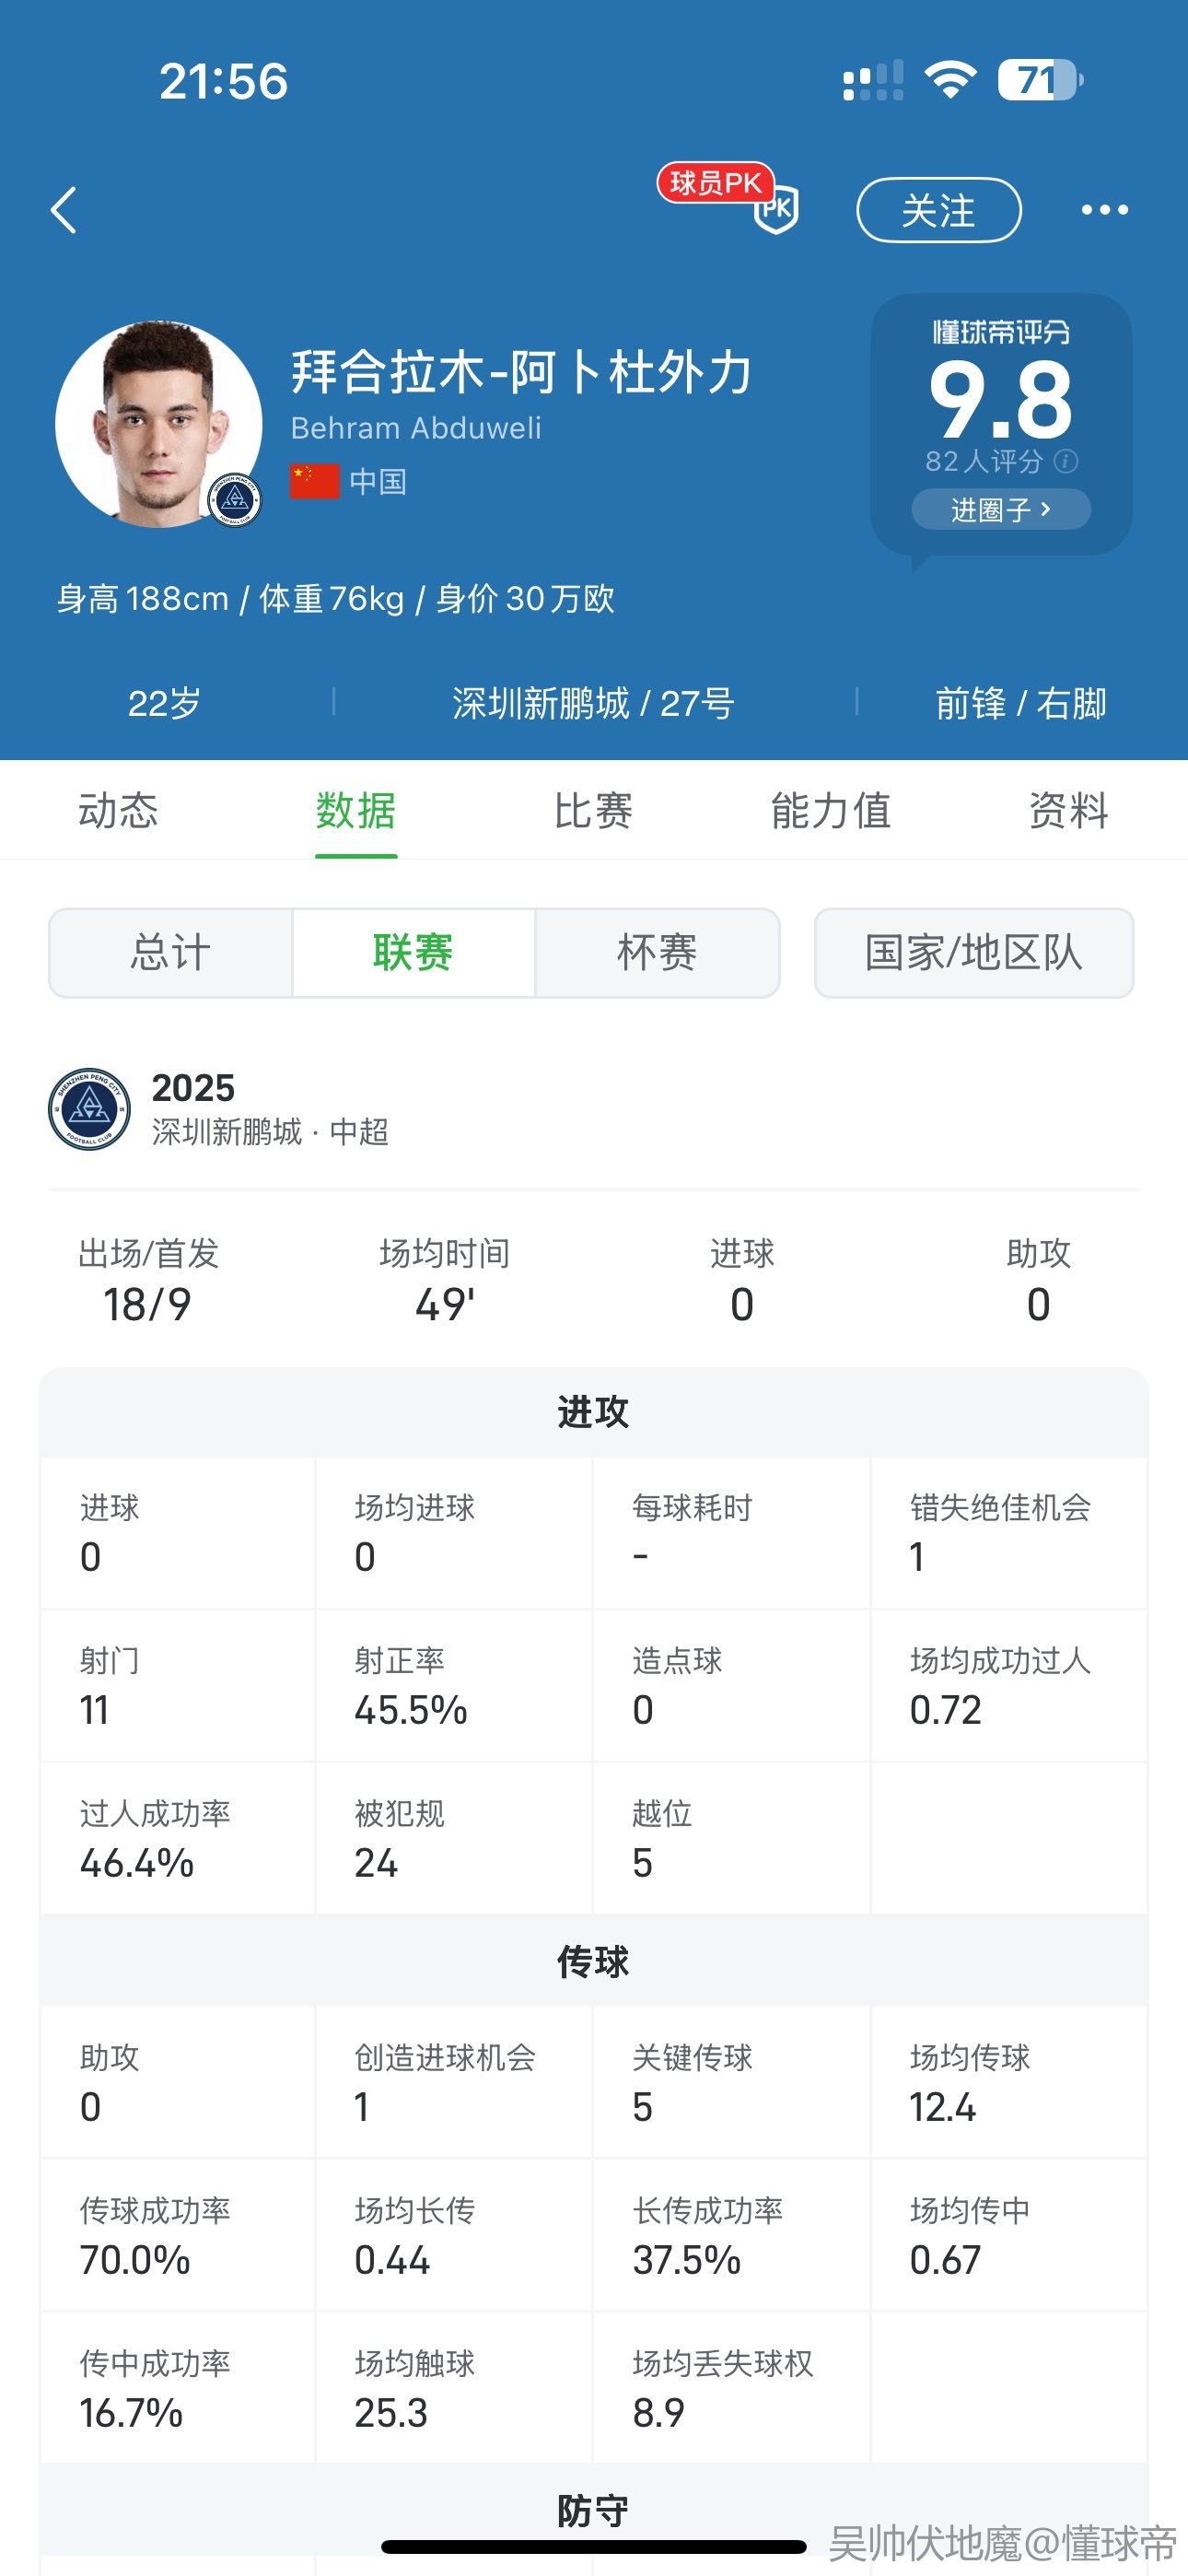Tap the Wi-Fi status icon

950,80
